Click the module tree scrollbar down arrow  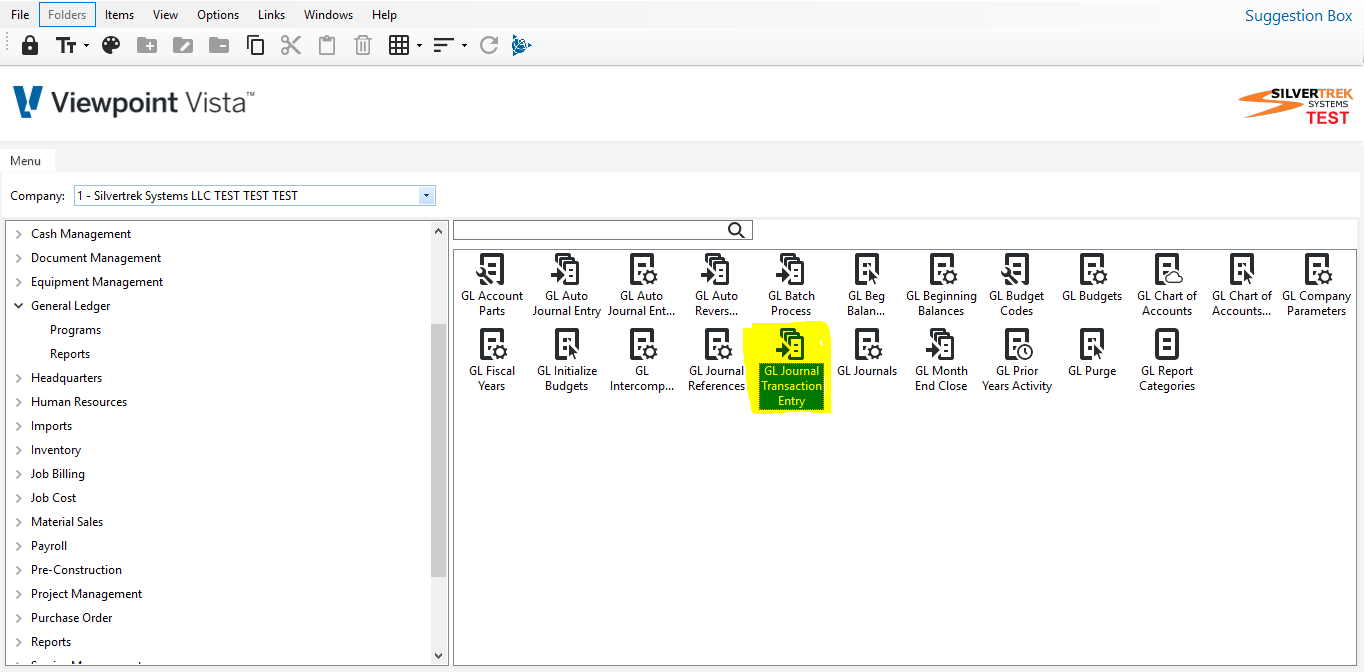pos(439,656)
